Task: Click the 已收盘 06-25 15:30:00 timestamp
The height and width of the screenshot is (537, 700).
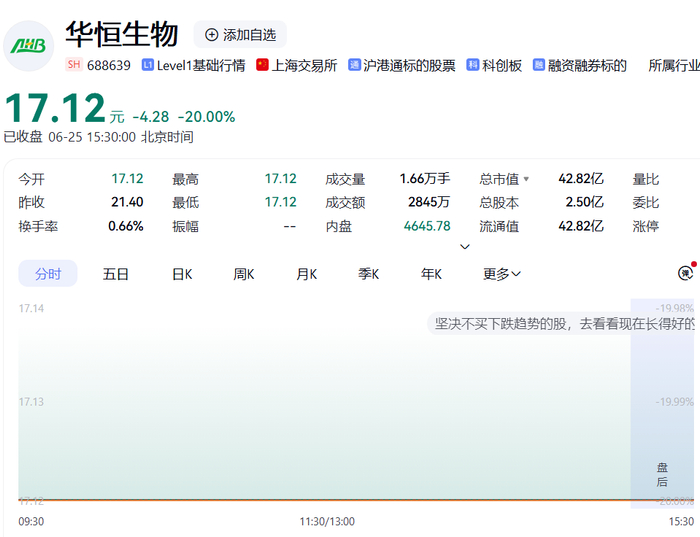Action: [x=99, y=137]
